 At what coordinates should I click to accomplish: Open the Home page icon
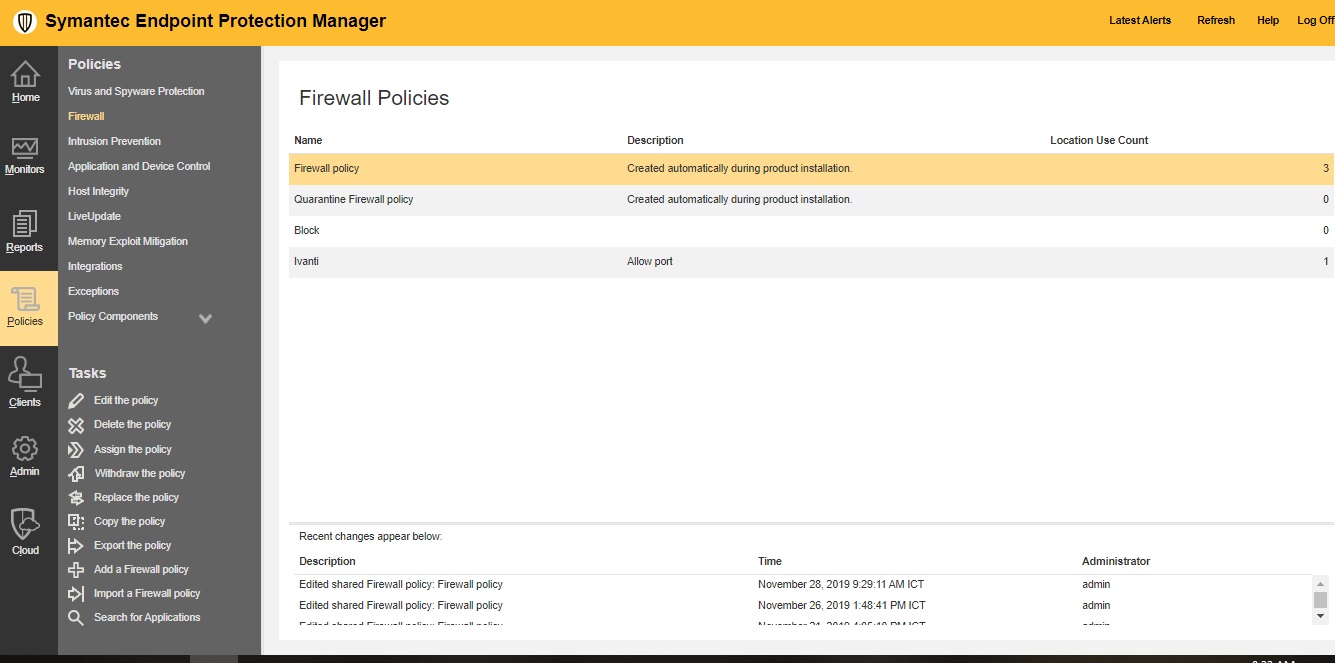point(25,74)
